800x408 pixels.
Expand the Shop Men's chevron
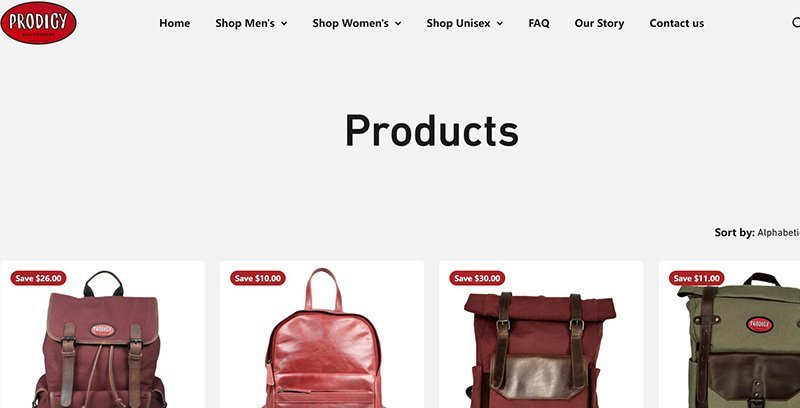[x=284, y=23]
